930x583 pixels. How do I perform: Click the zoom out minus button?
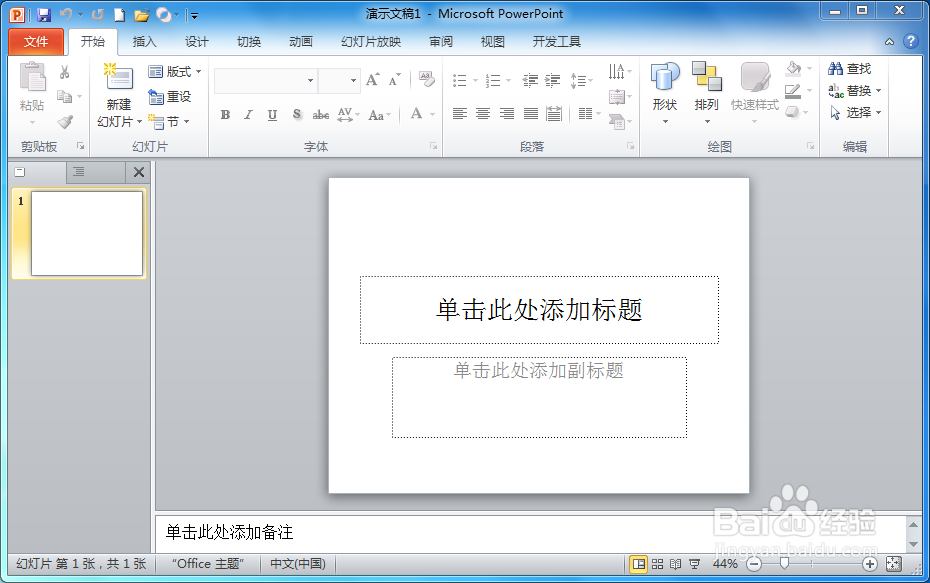[754, 564]
